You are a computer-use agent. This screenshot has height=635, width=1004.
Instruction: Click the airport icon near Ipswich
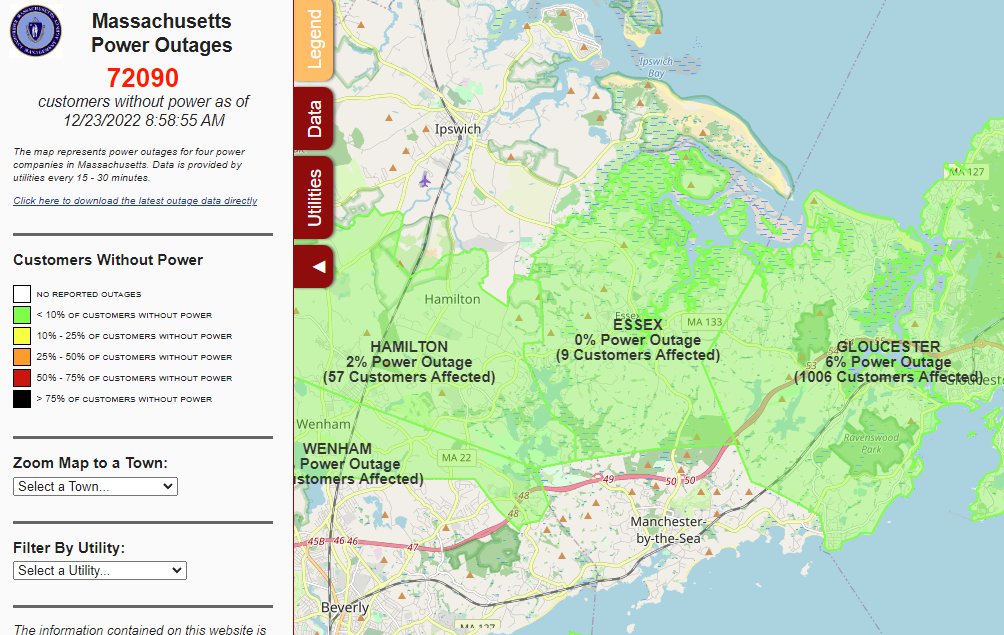point(426,180)
